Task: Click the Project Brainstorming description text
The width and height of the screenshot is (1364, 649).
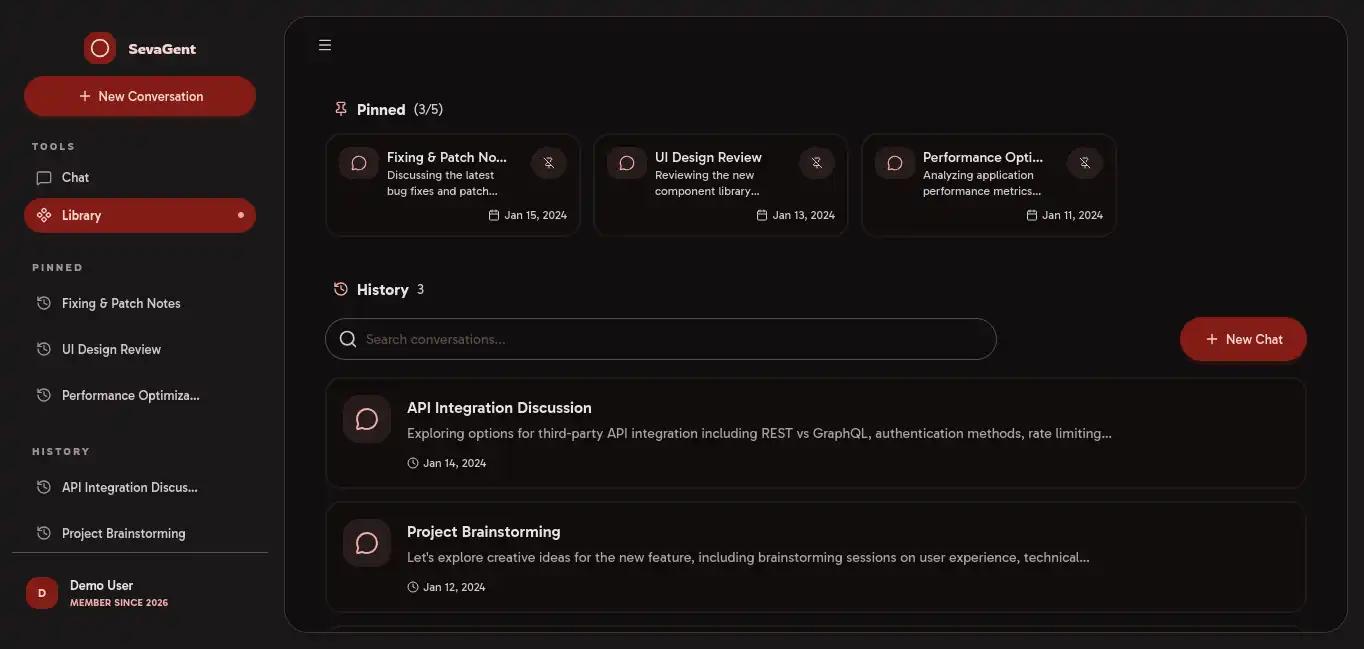Action: pos(748,558)
